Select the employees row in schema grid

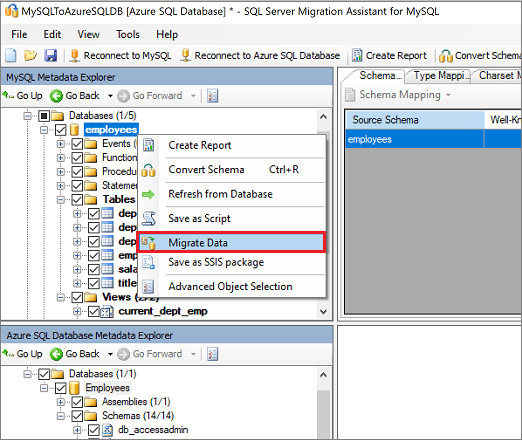click(433, 139)
